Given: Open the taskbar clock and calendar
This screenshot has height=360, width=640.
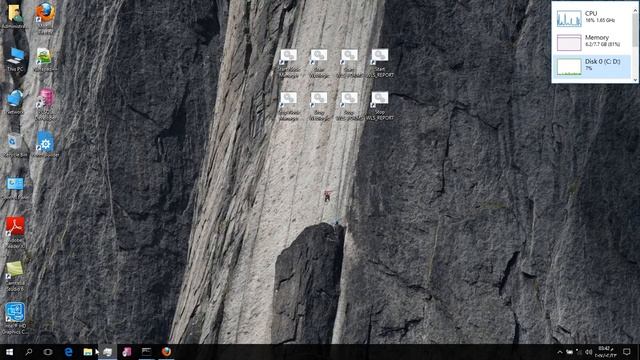Looking at the screenshot, I should pyautogui.click(x=606, y=352).
